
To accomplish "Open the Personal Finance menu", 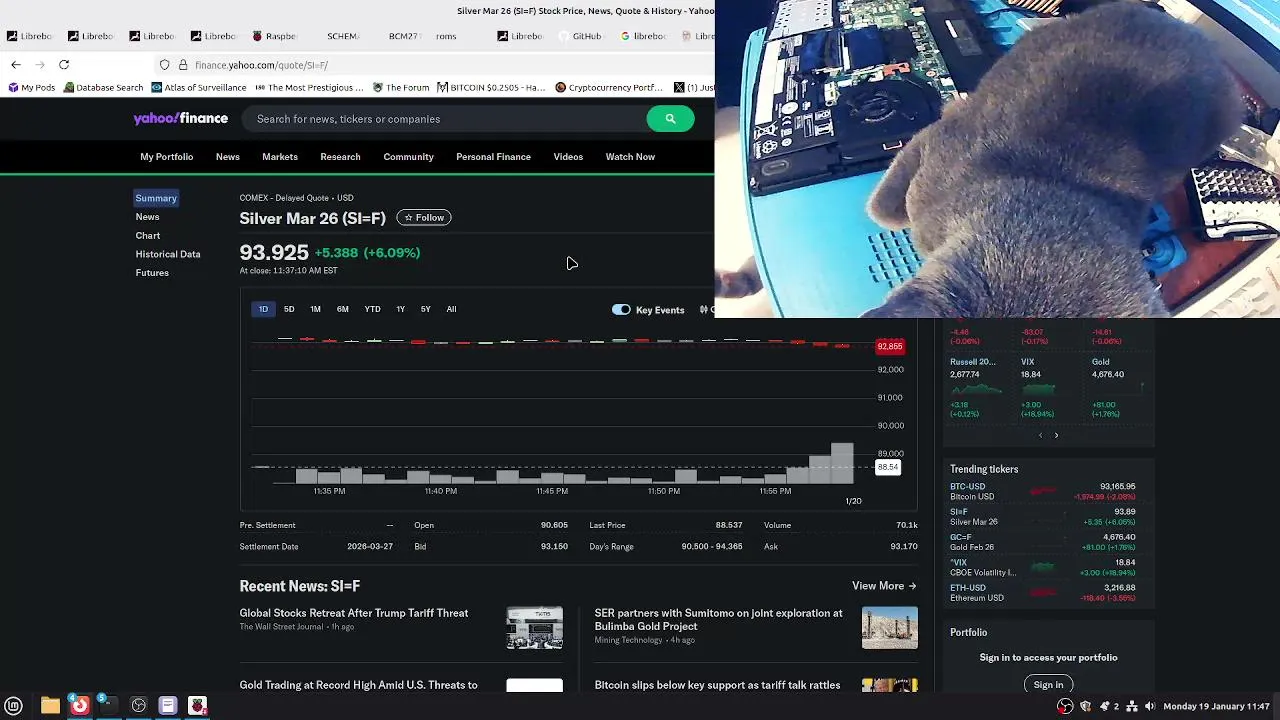I will tap(493, 157).
